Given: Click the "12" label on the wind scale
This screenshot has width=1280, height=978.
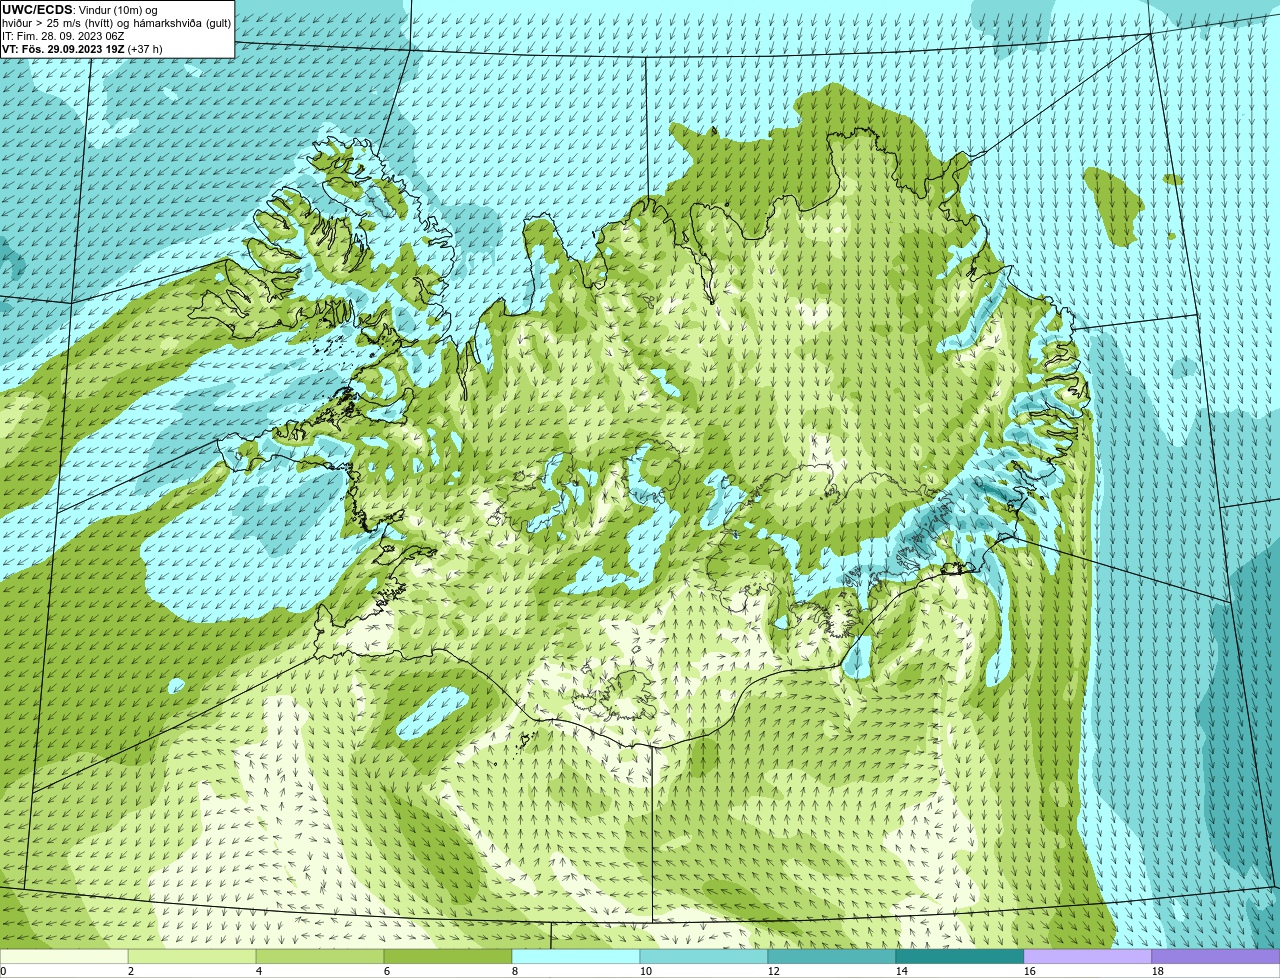Looking at the screenshot, I should pyautogui.click(x=773, y=971).
